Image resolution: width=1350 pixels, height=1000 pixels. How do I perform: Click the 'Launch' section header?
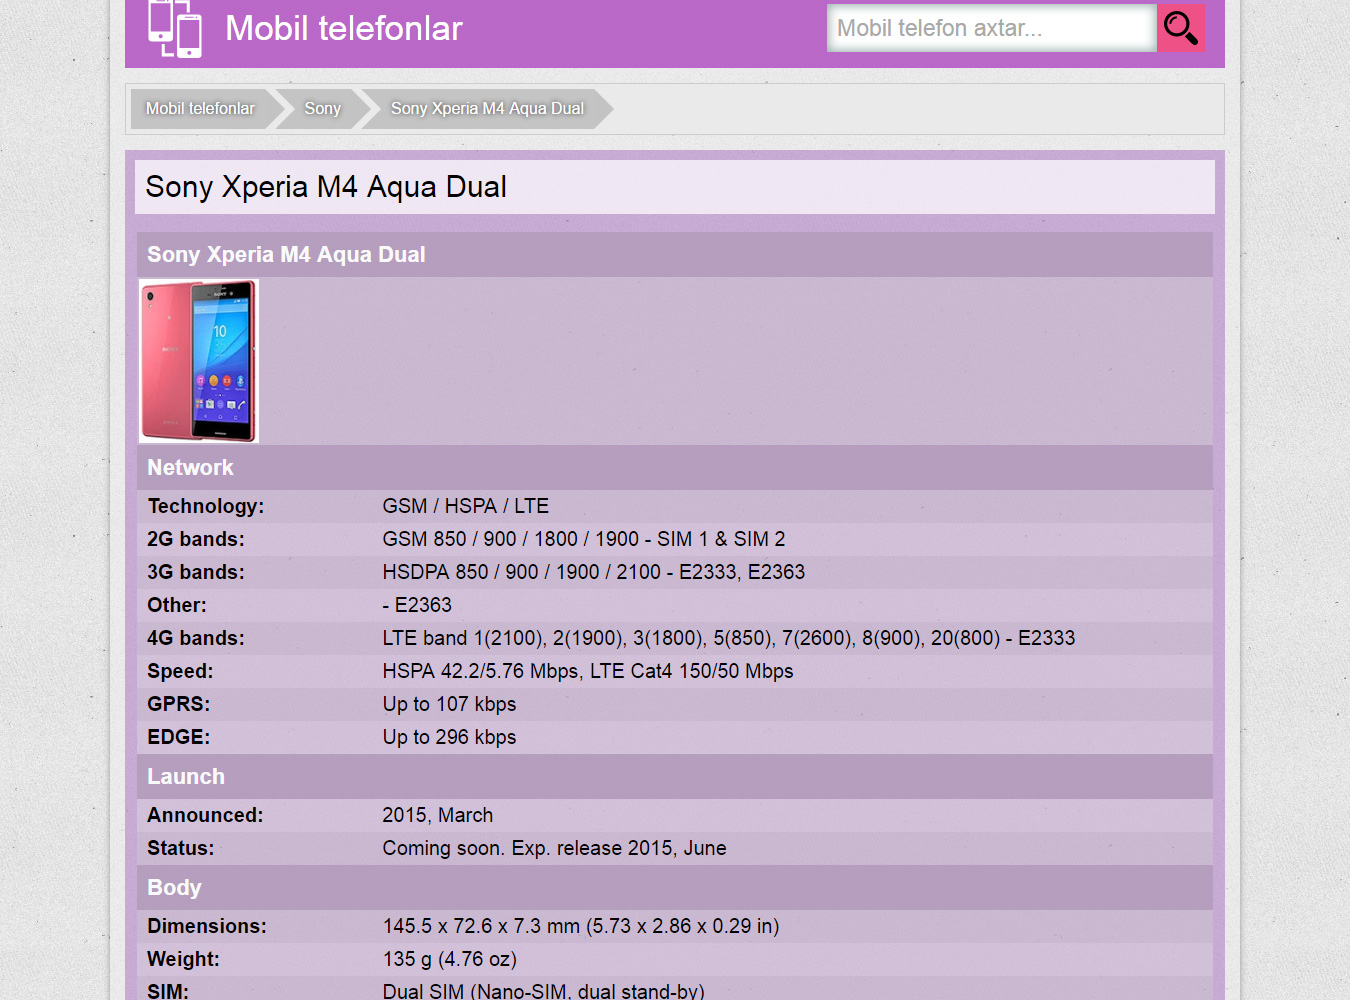point(186,776)
